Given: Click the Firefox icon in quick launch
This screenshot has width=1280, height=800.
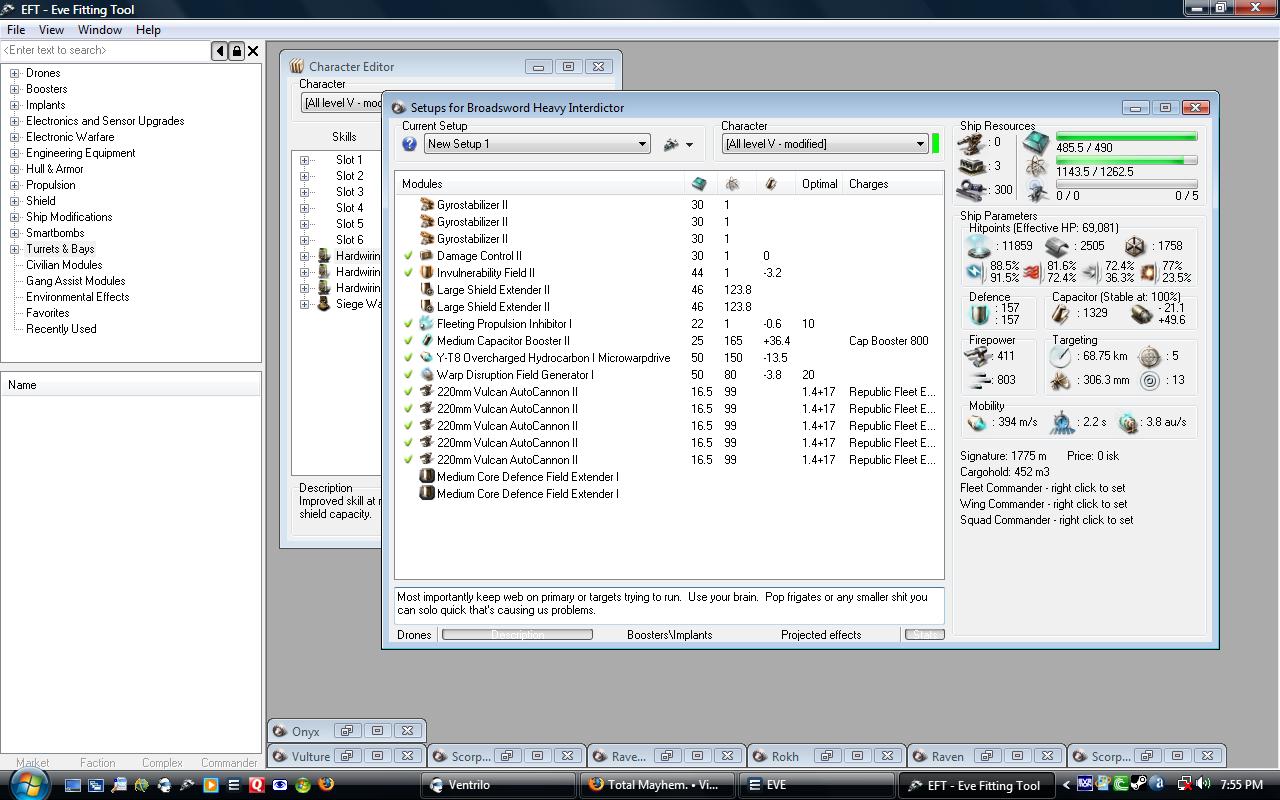Looking at the screenshot, I should [325, 785].
